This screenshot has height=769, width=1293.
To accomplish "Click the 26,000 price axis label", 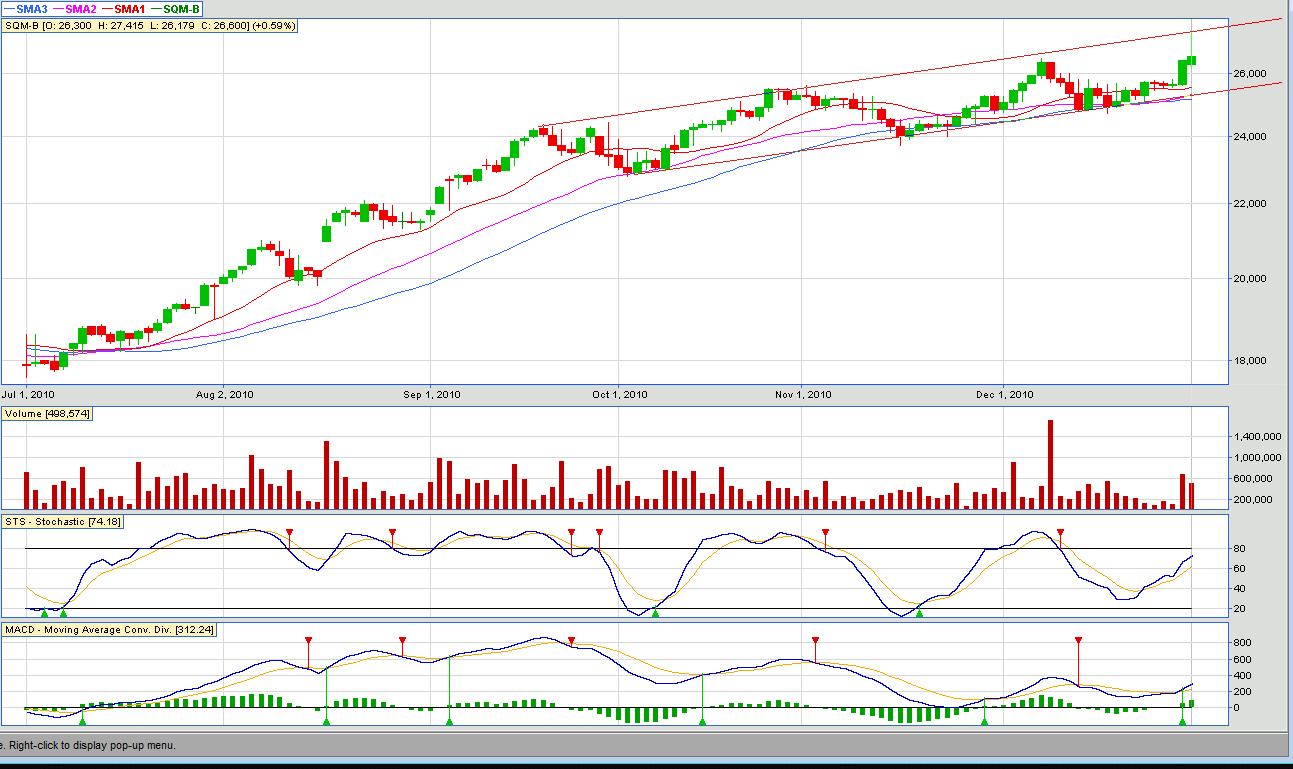I will coord(1254,74).
